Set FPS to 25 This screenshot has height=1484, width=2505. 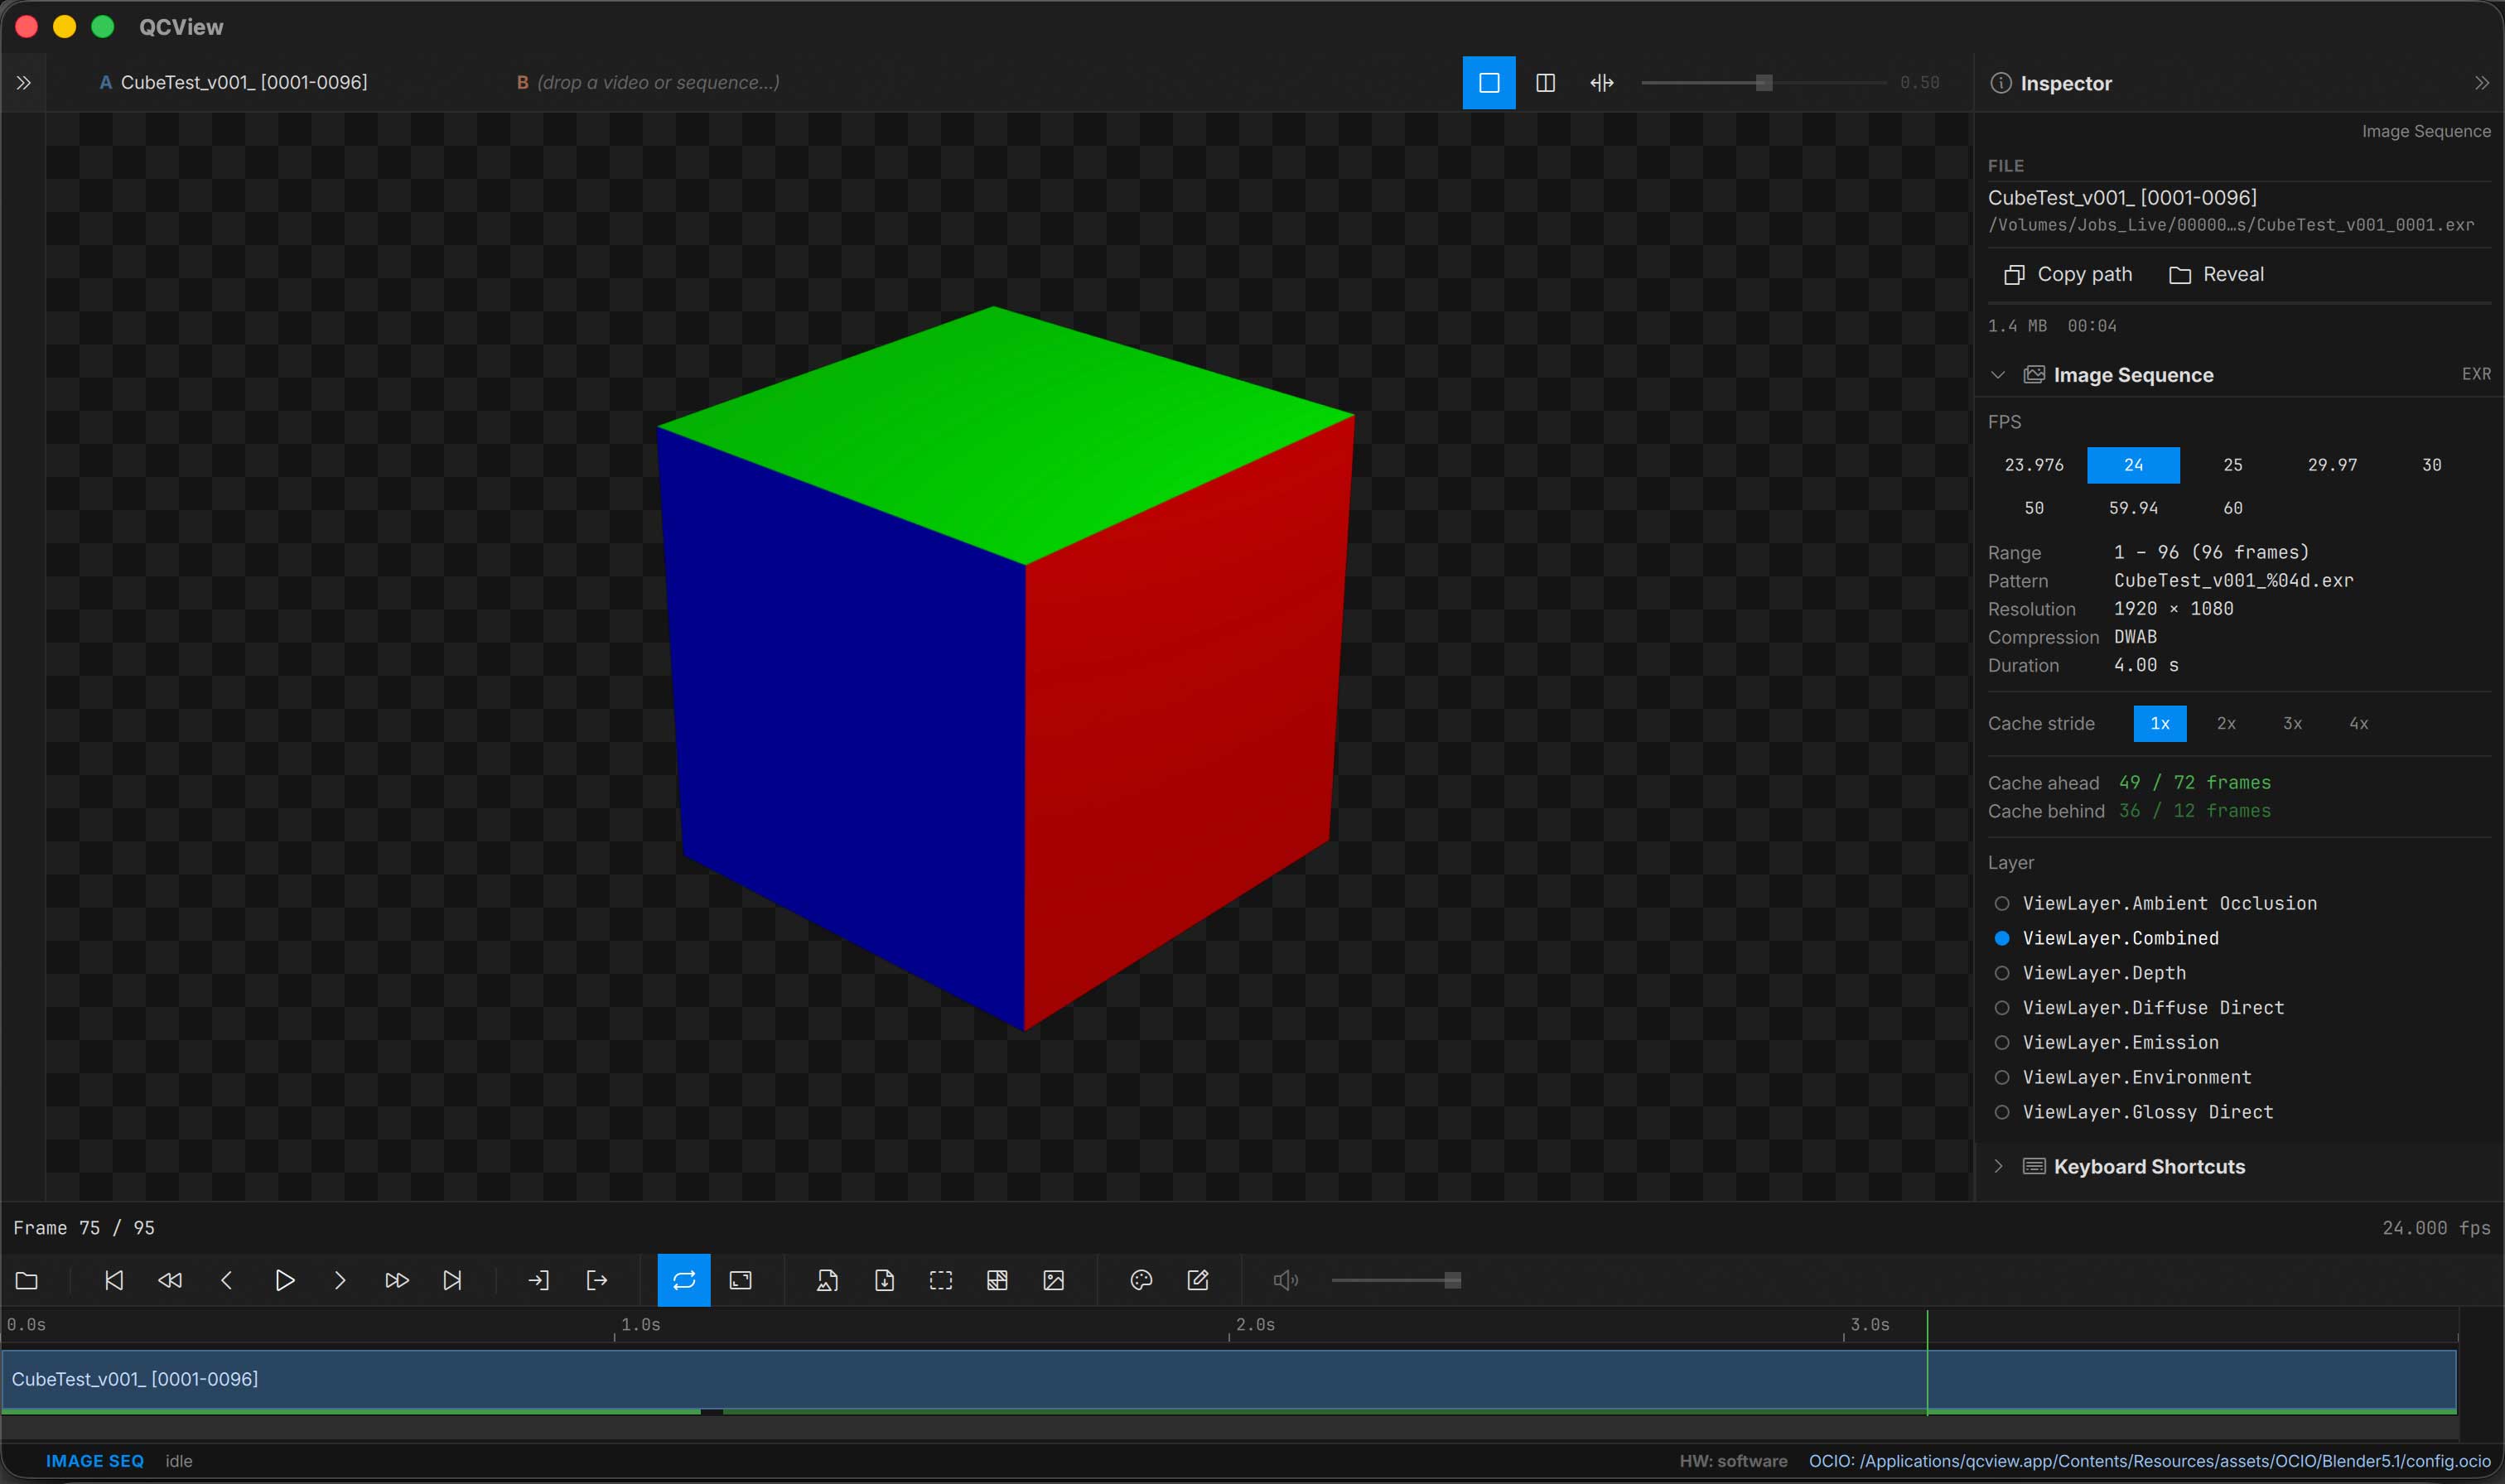pos(2233,465)
